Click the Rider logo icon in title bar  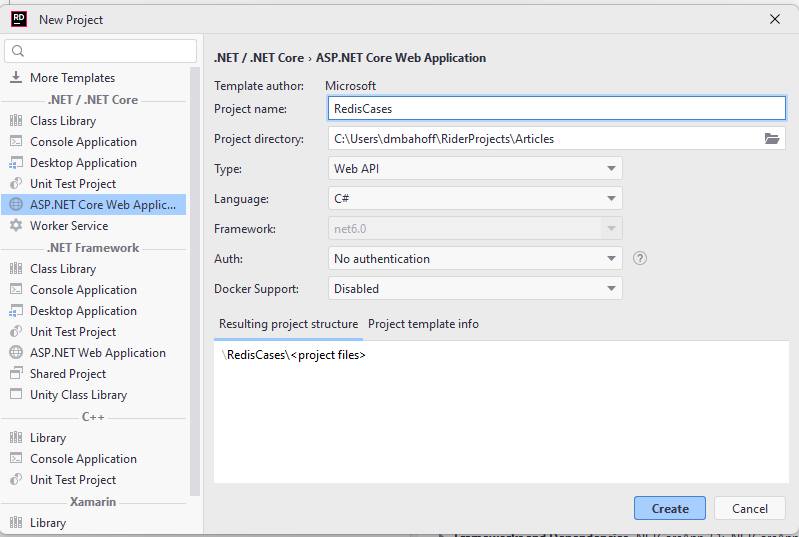pos(19,19)
